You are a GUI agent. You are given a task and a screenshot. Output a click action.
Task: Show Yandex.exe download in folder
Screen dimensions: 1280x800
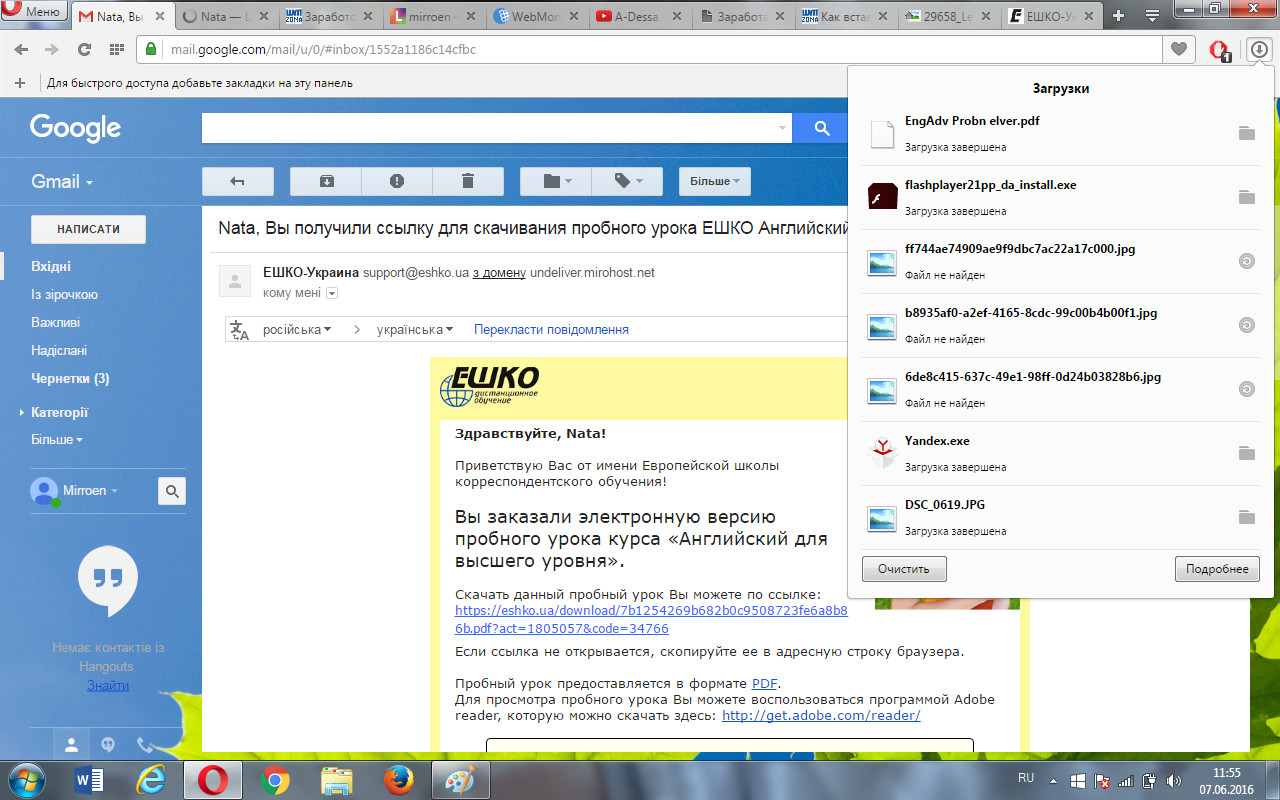[x=1246, y=453]
